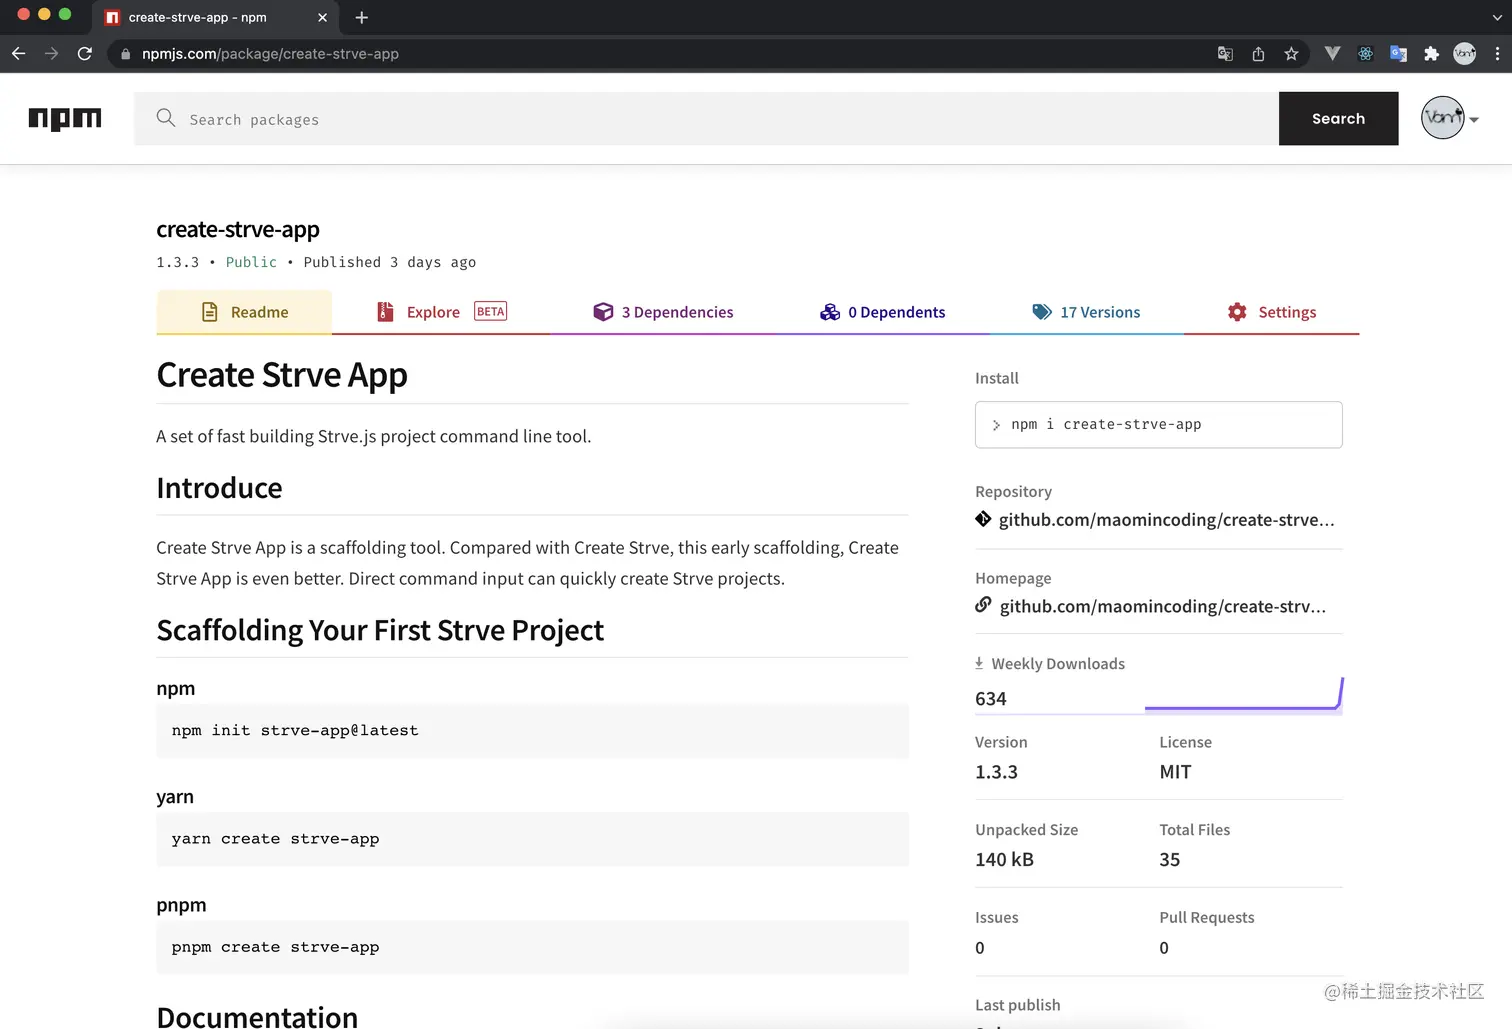Click the npm logo

(65, 119)
